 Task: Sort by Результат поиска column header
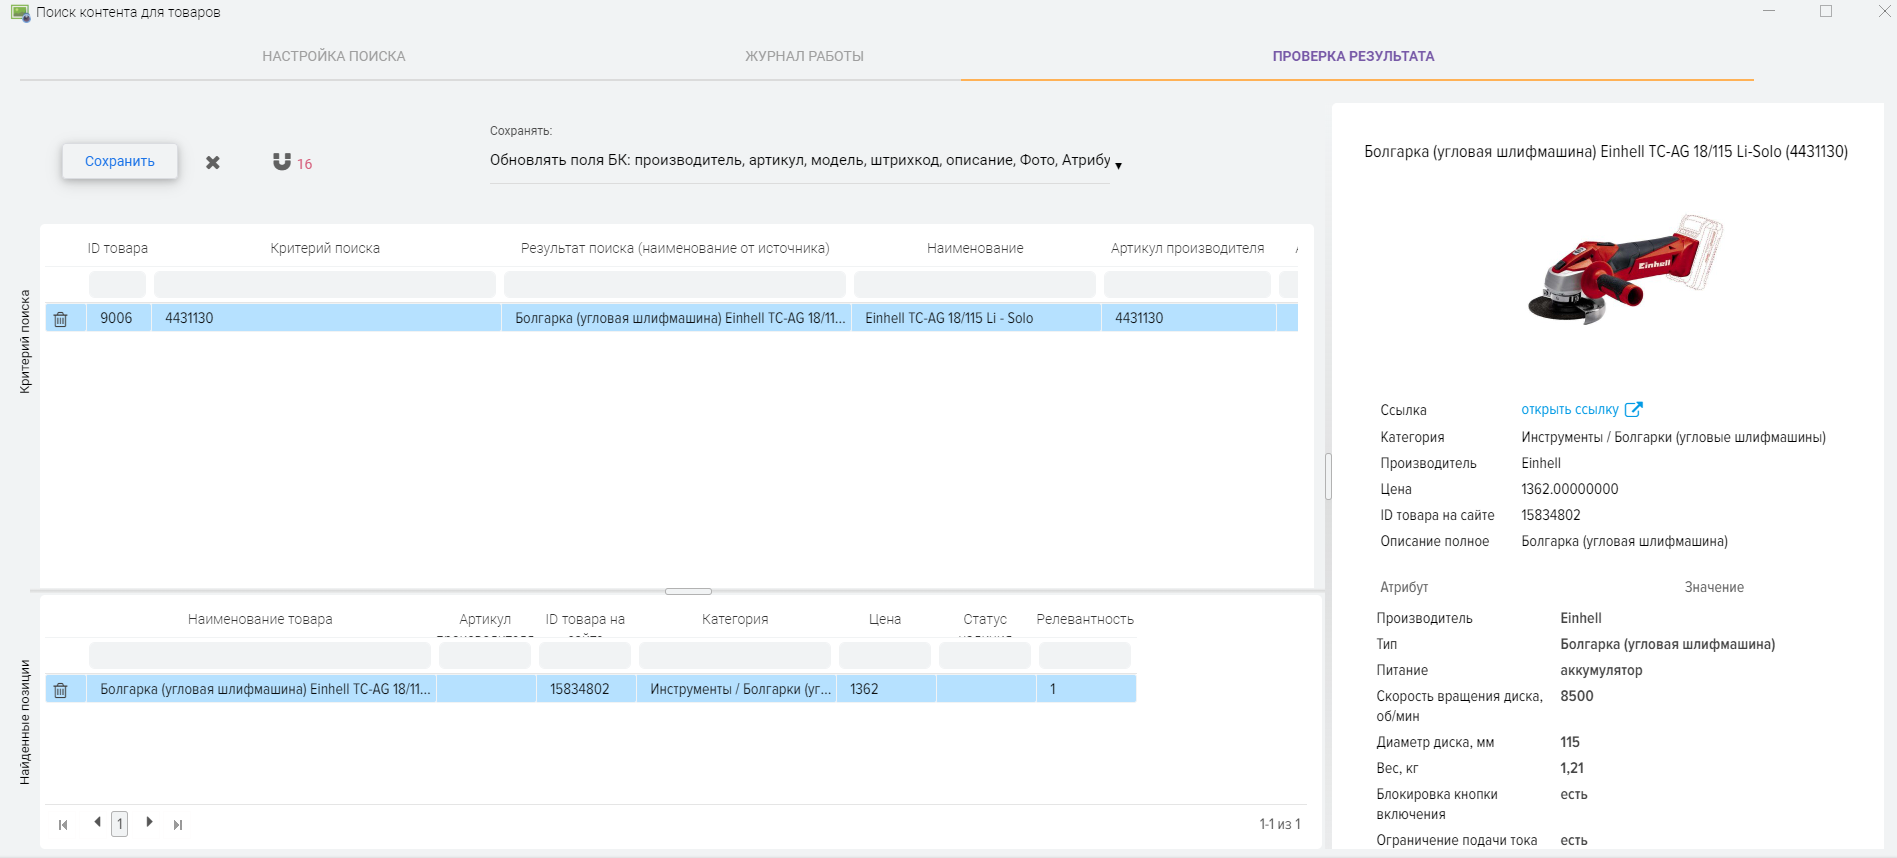[675, 248]
